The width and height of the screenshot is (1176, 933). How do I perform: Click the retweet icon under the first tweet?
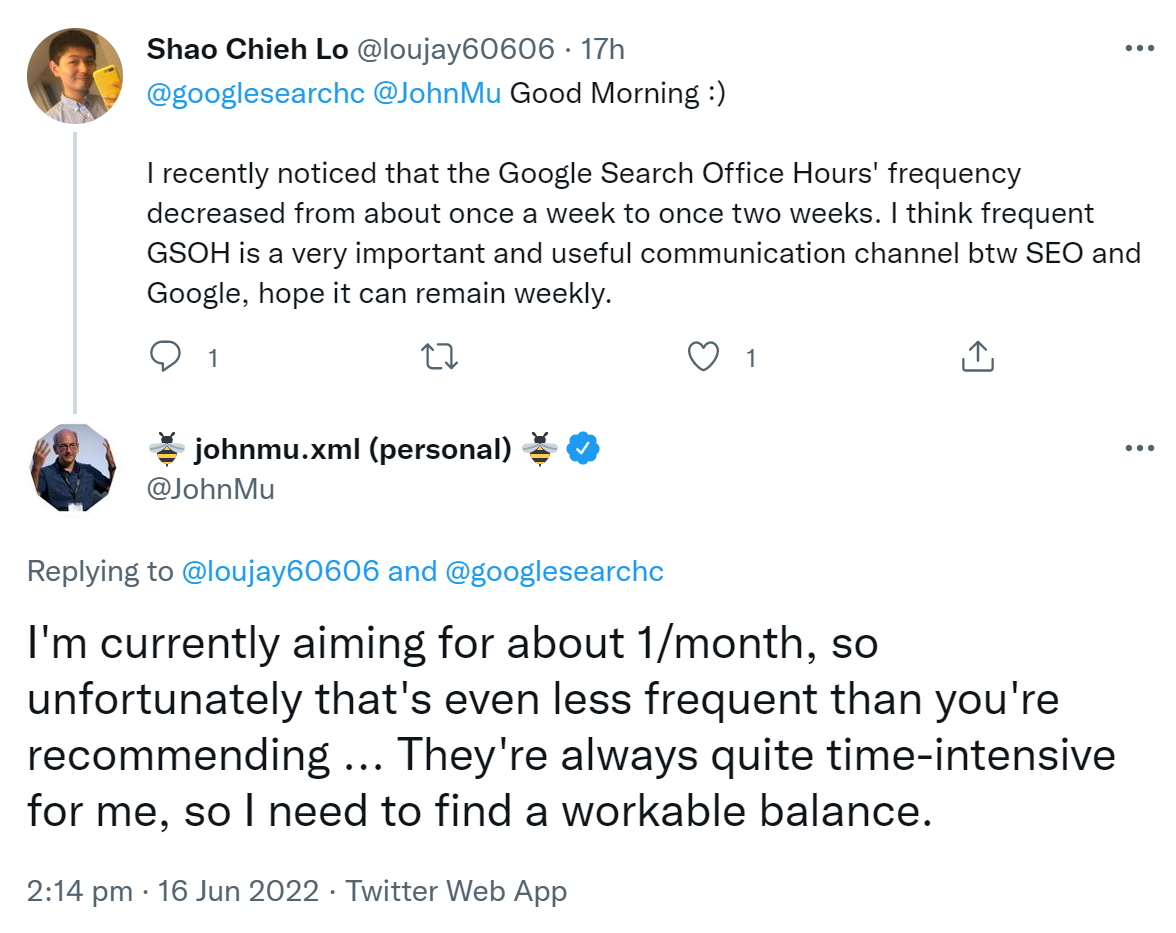437,356
